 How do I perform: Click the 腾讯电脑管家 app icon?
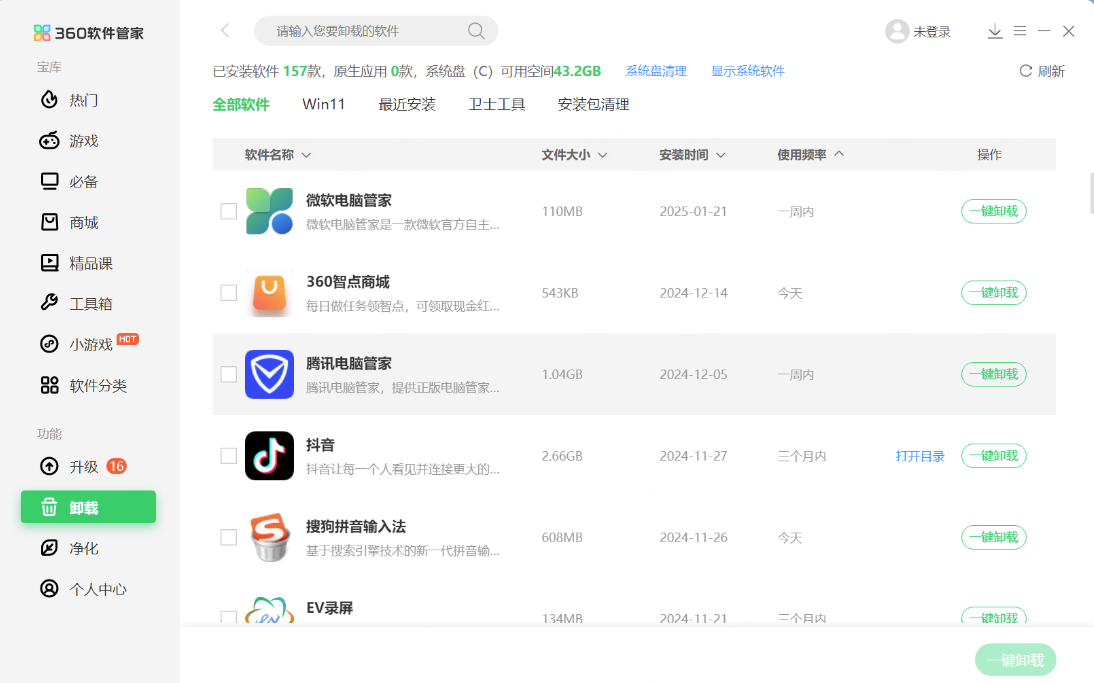click(269, 375)
